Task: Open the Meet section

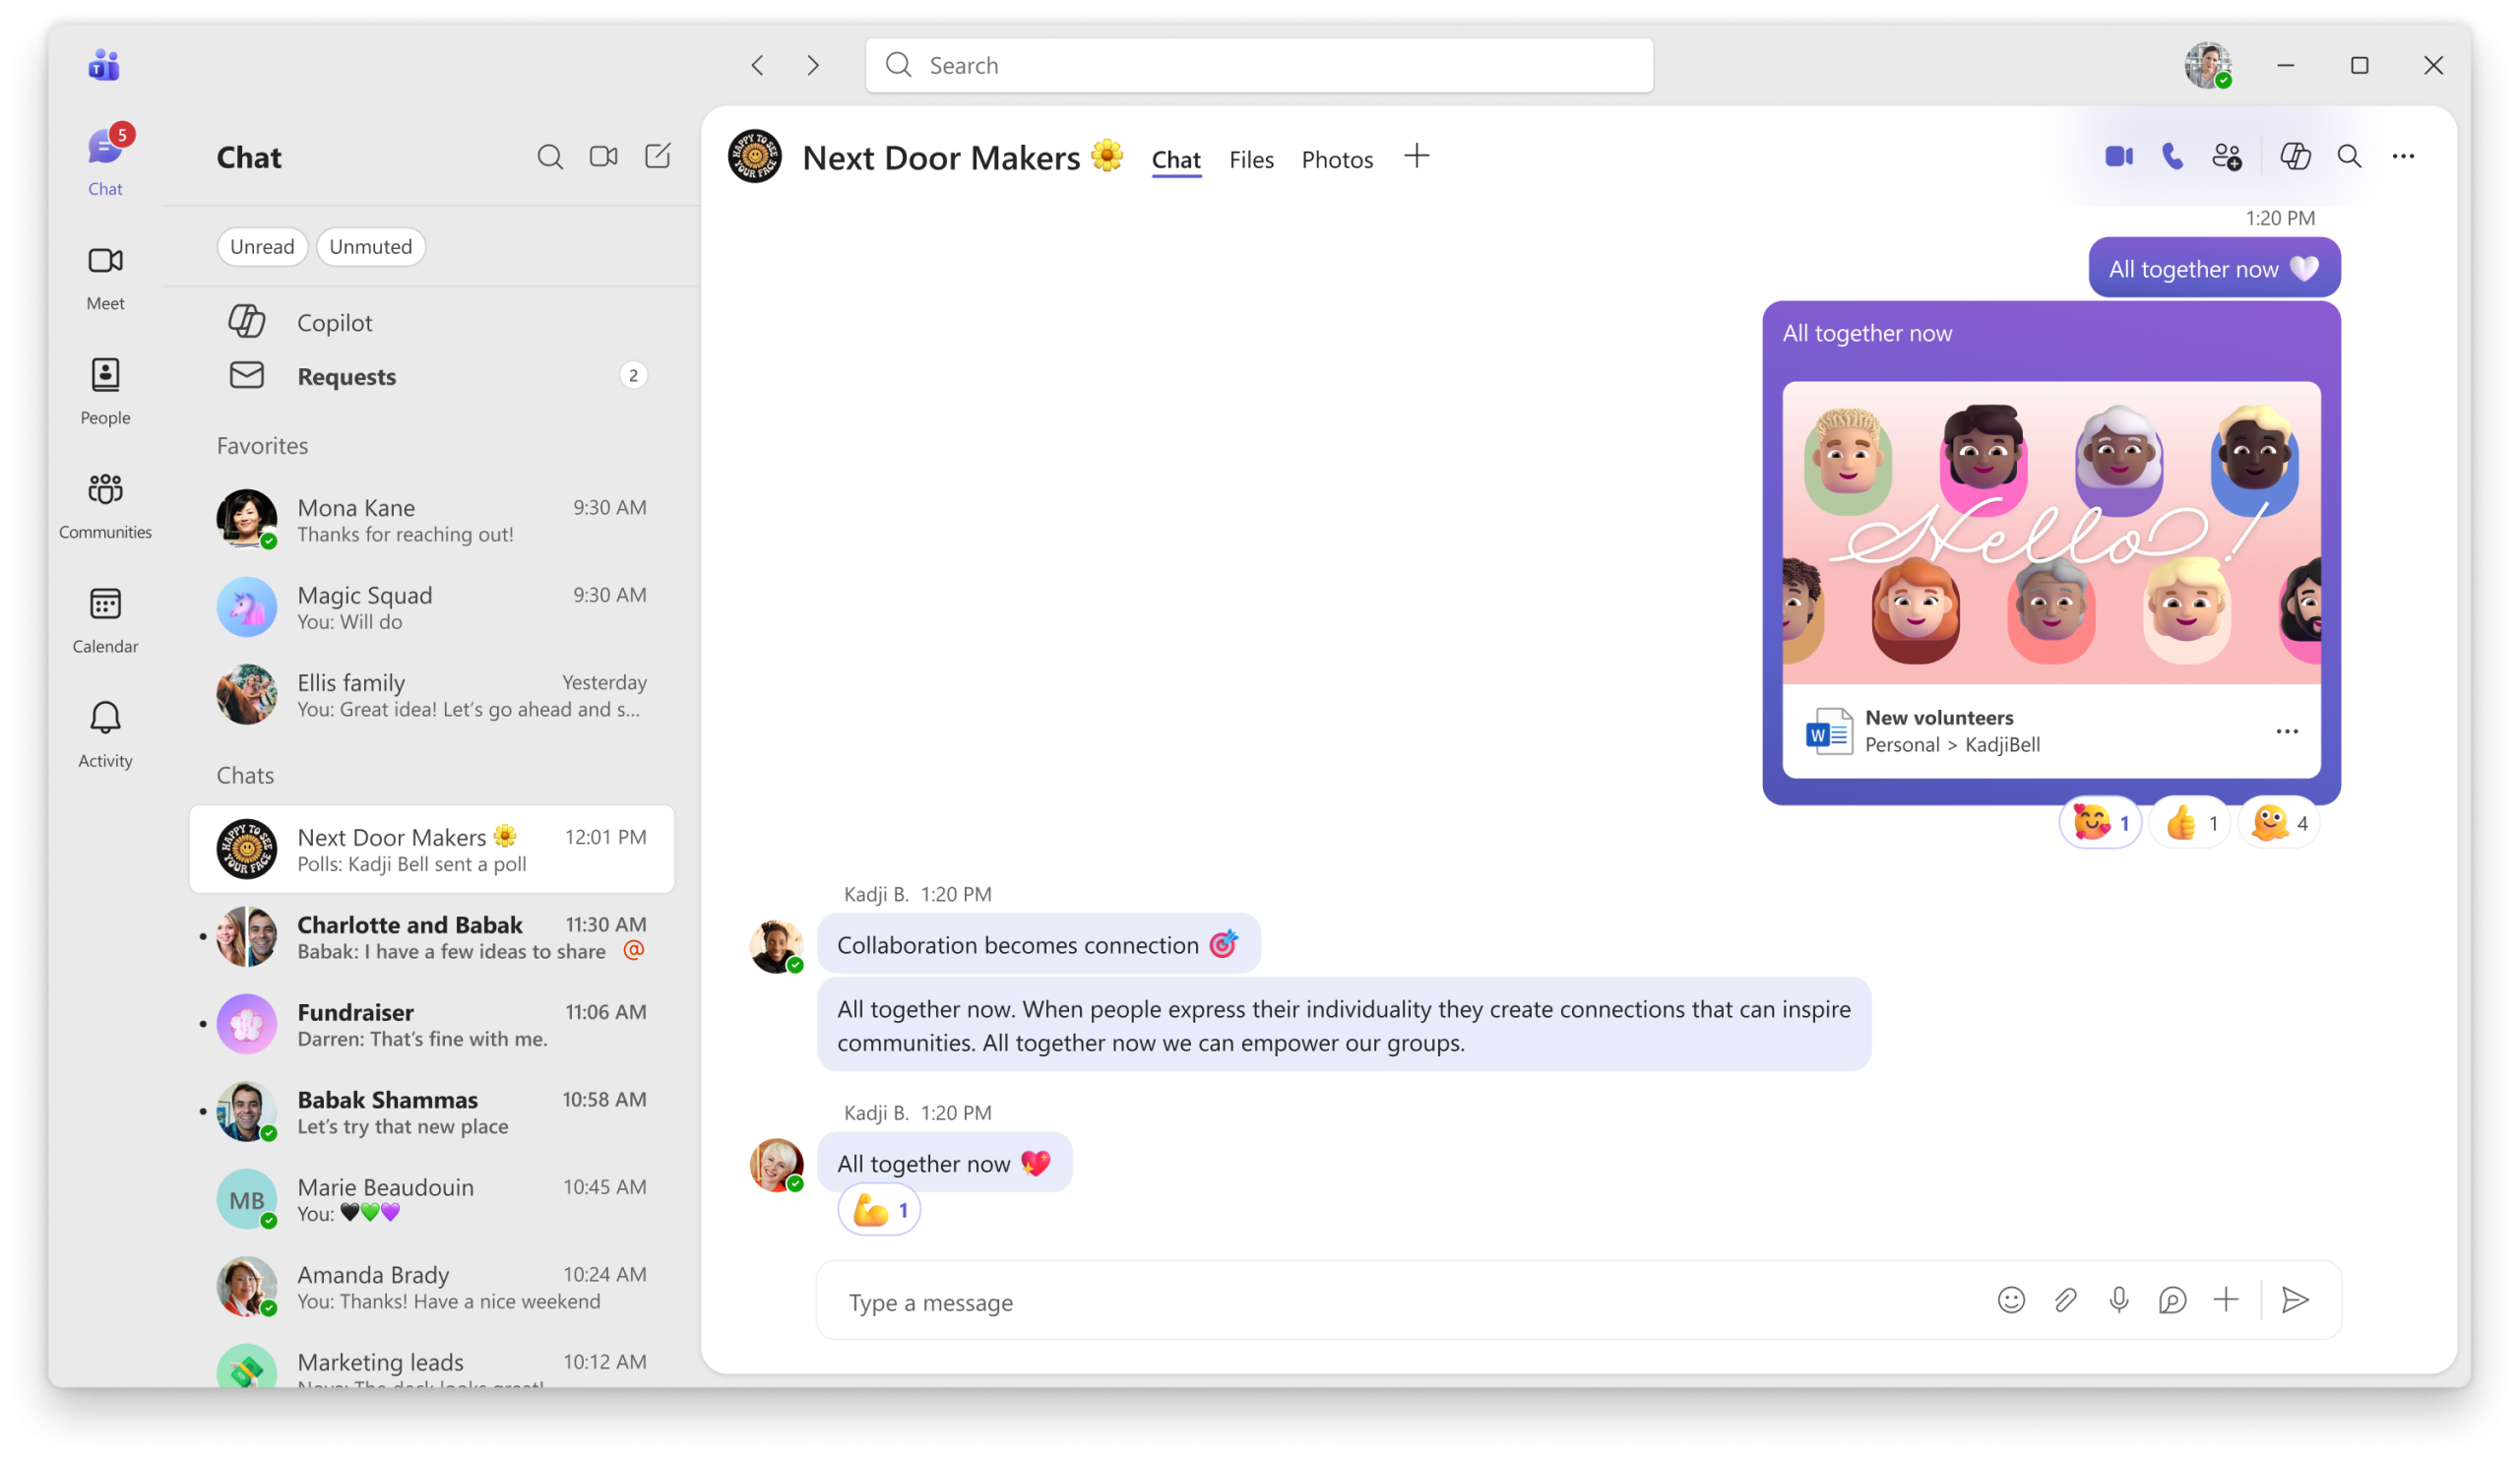Action: tap(105, 278)
